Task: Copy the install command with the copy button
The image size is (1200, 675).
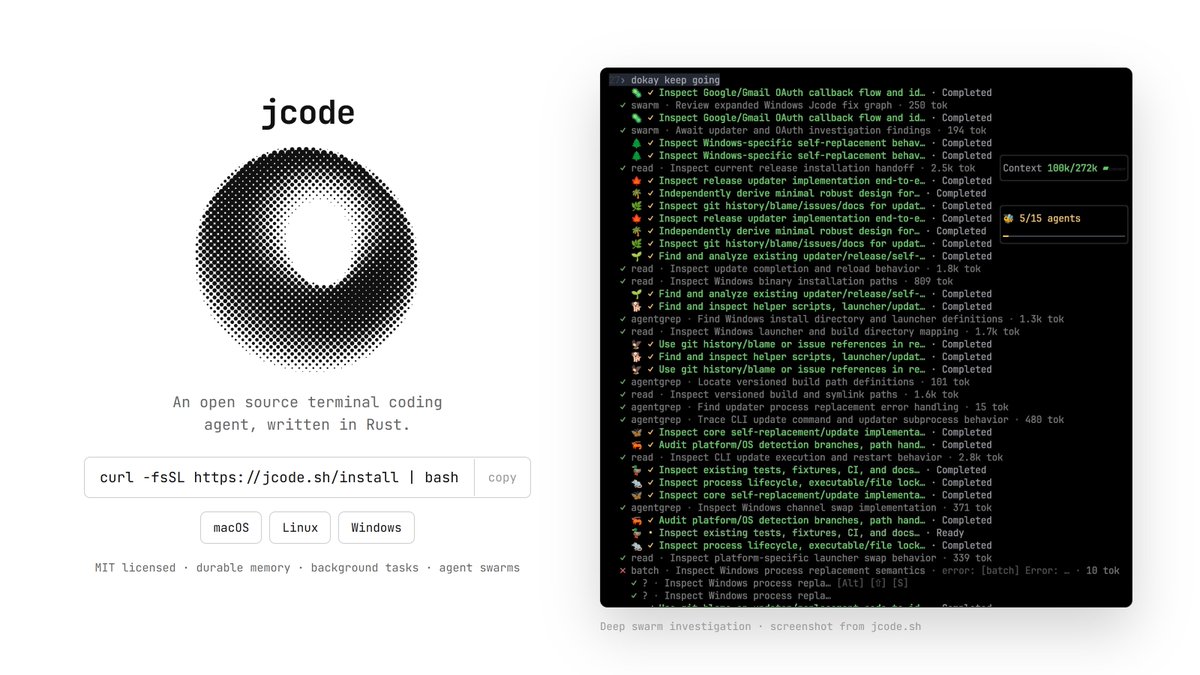Action: [502, 477]
